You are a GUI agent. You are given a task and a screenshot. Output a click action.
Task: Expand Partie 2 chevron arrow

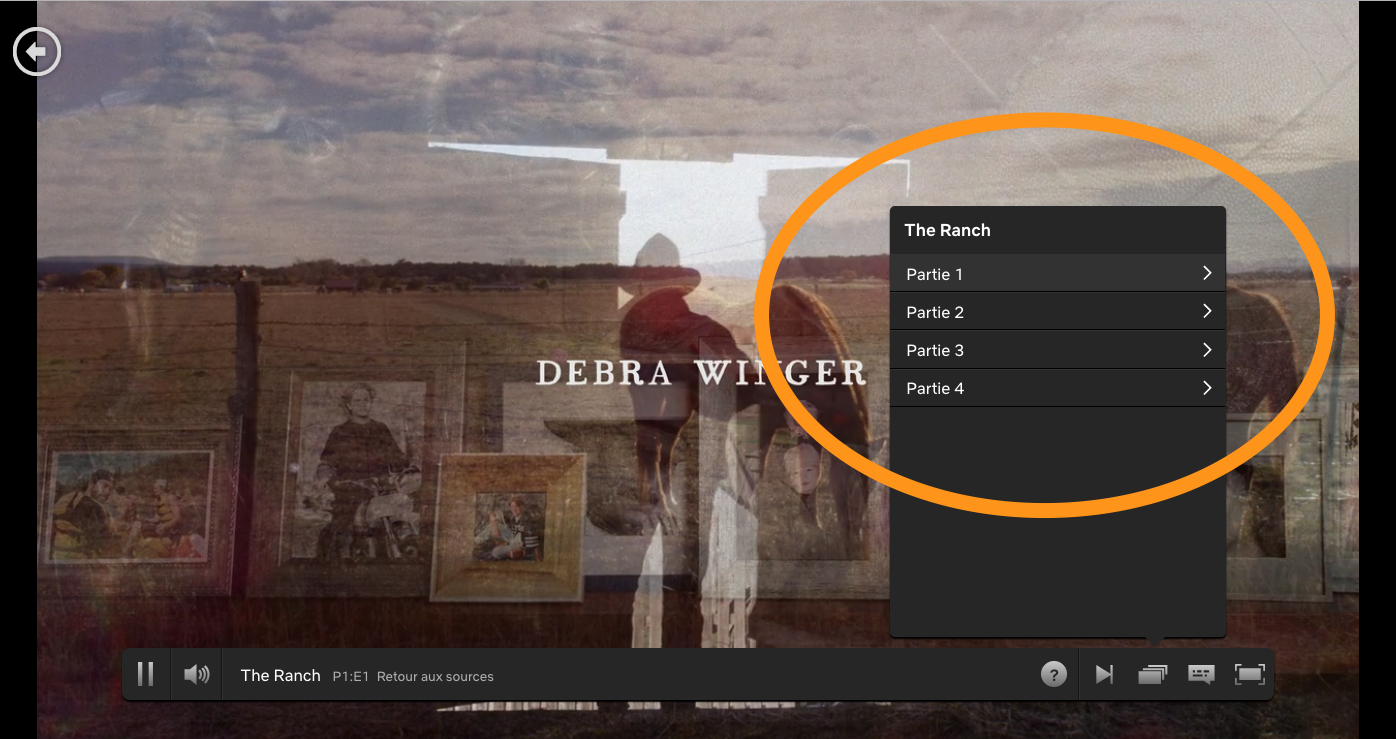1207,311
